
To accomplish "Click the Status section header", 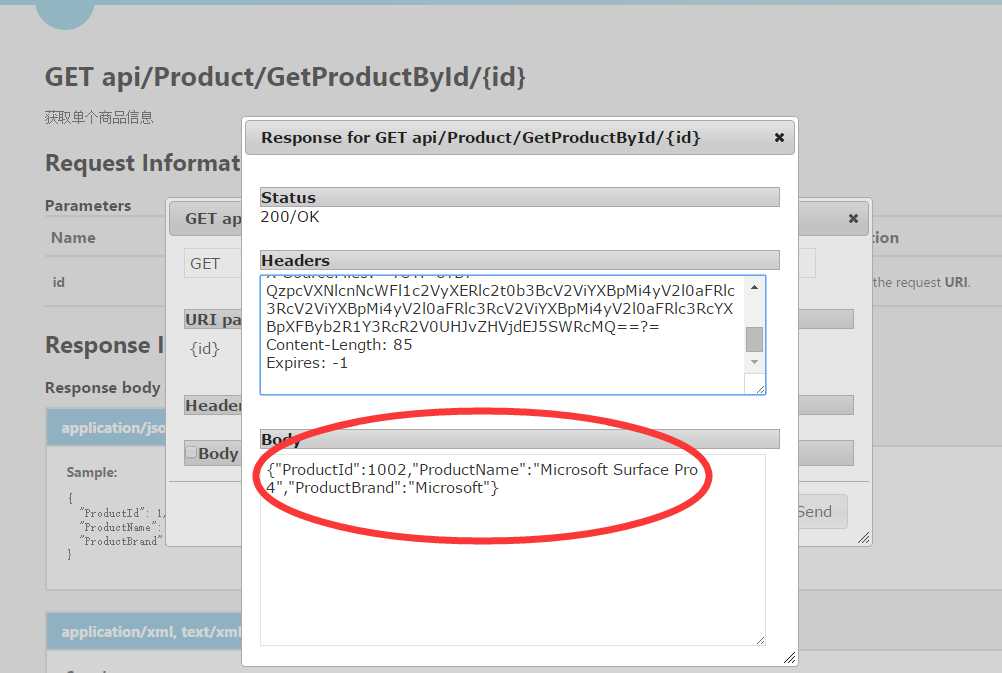I will pyautogui.click(x=520, y=197).
